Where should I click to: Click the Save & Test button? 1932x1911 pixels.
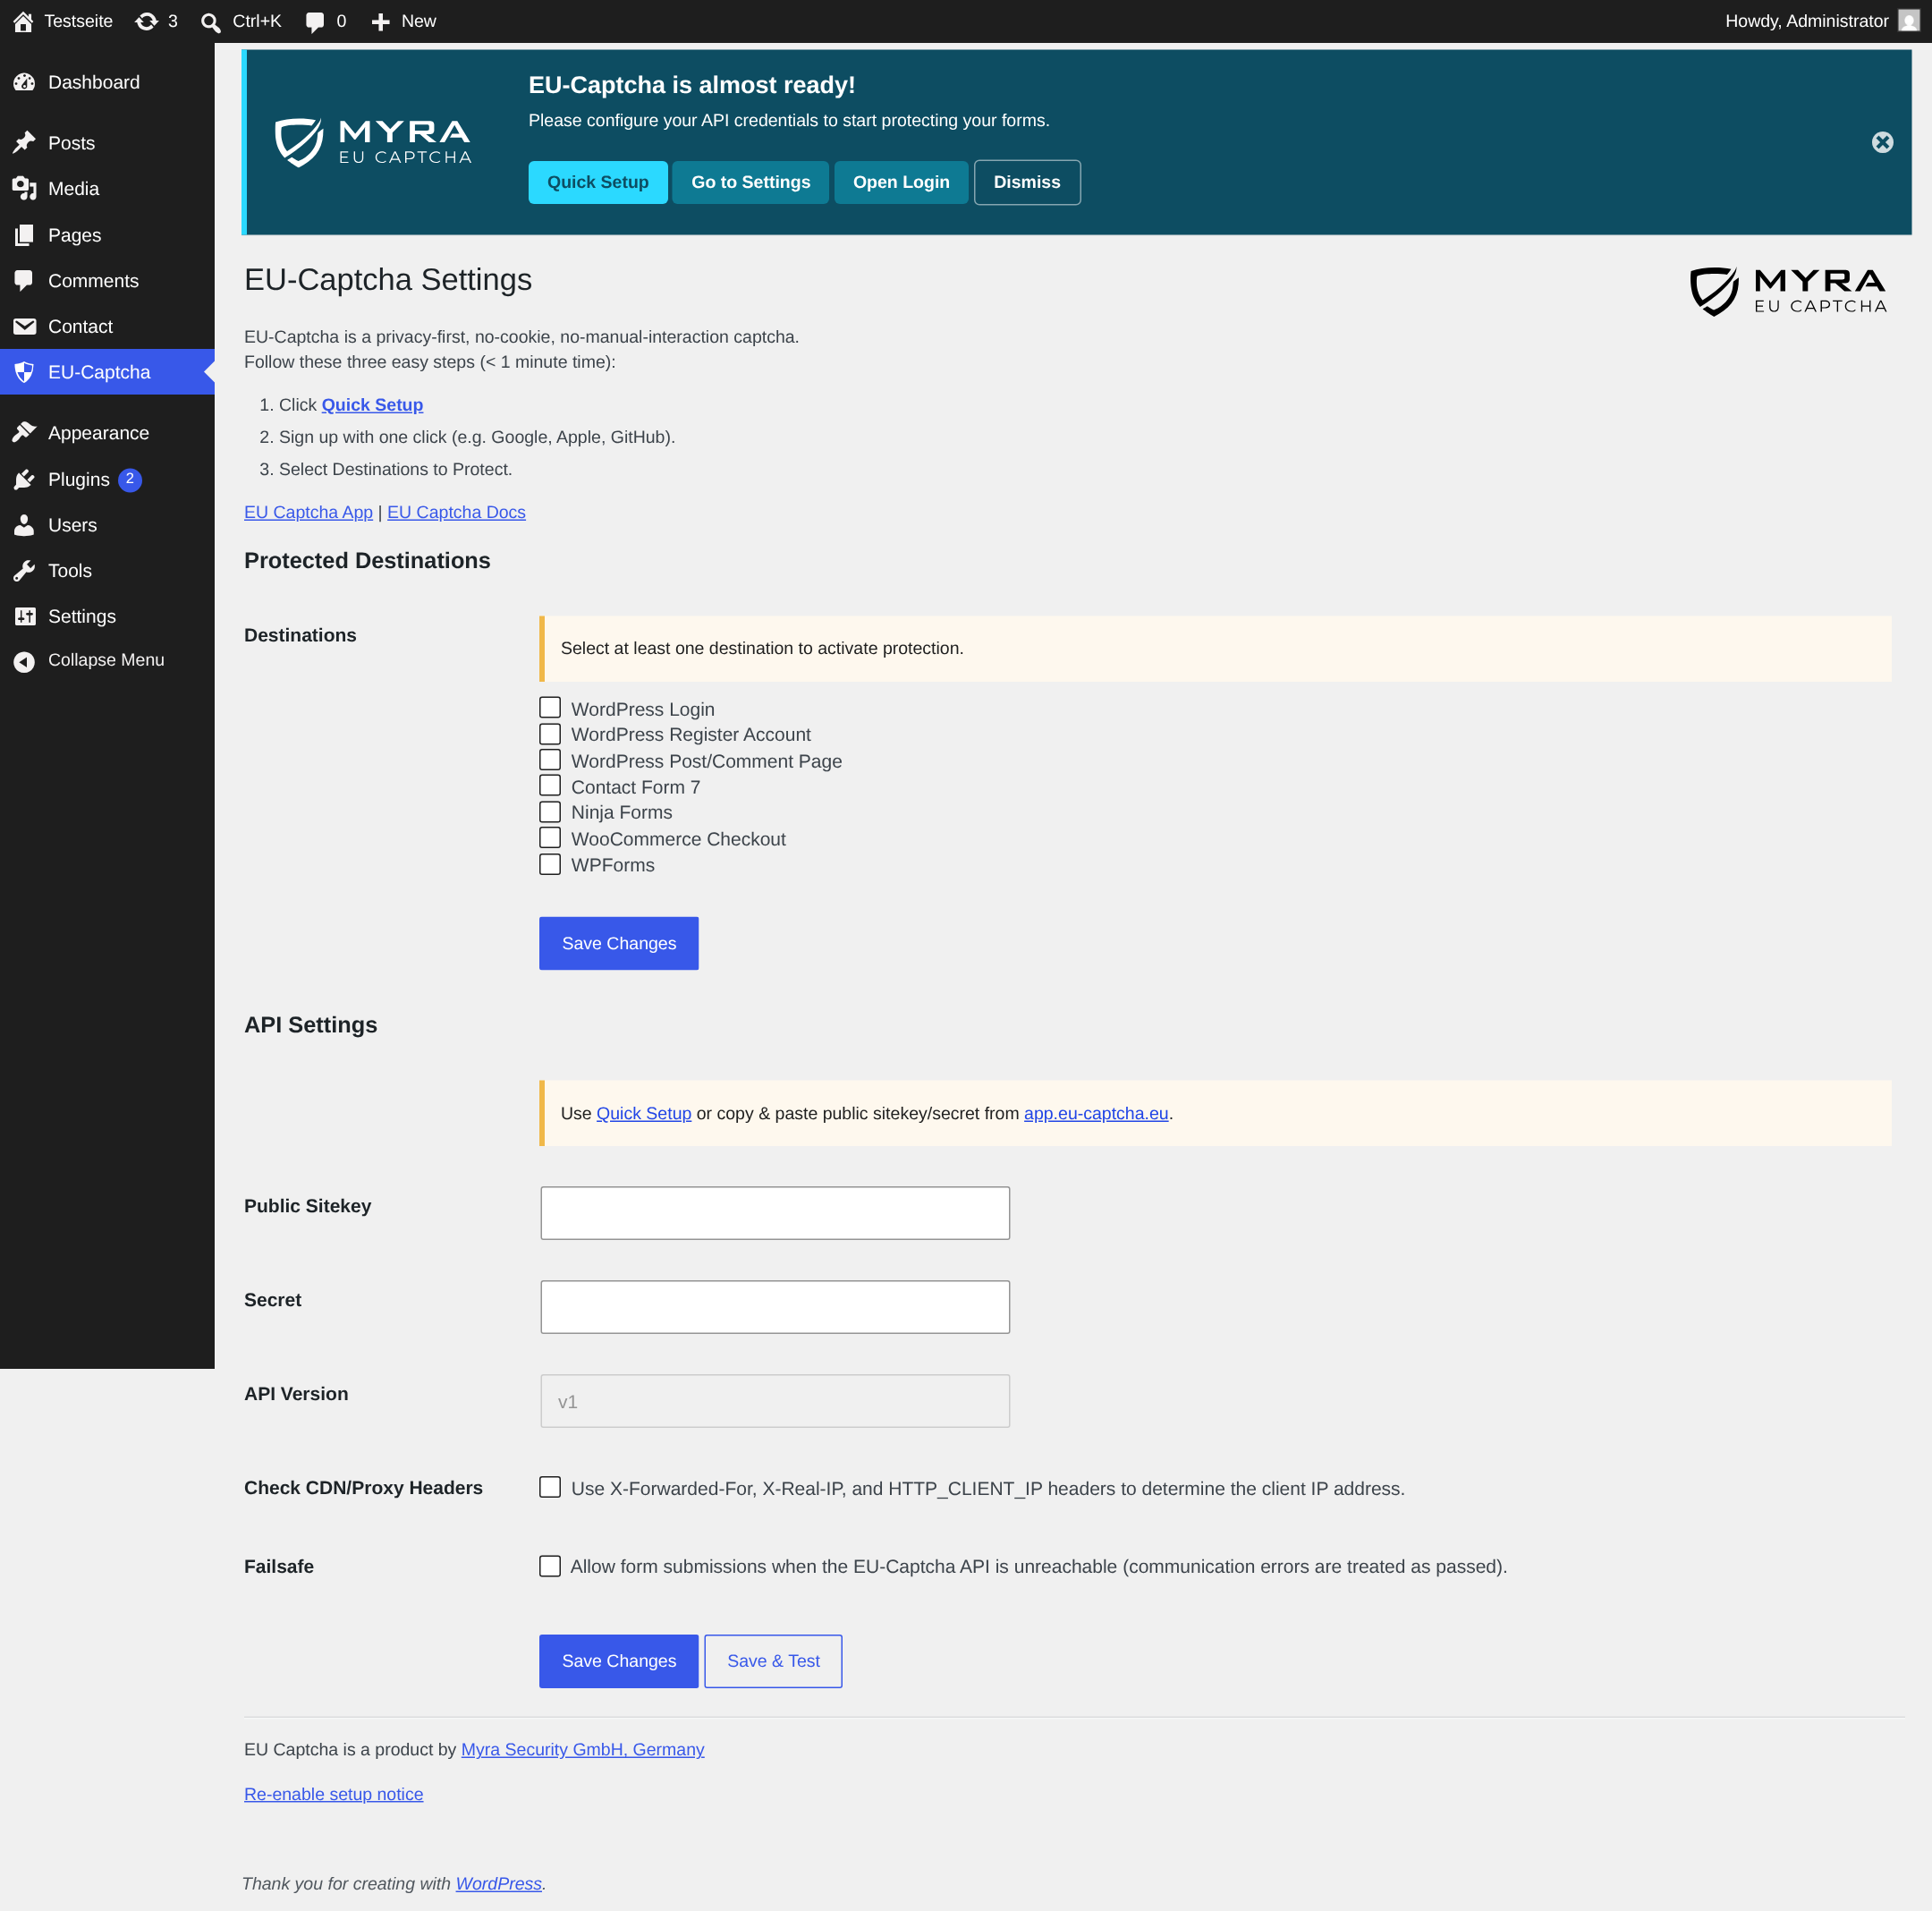[x=773, y=1661]
